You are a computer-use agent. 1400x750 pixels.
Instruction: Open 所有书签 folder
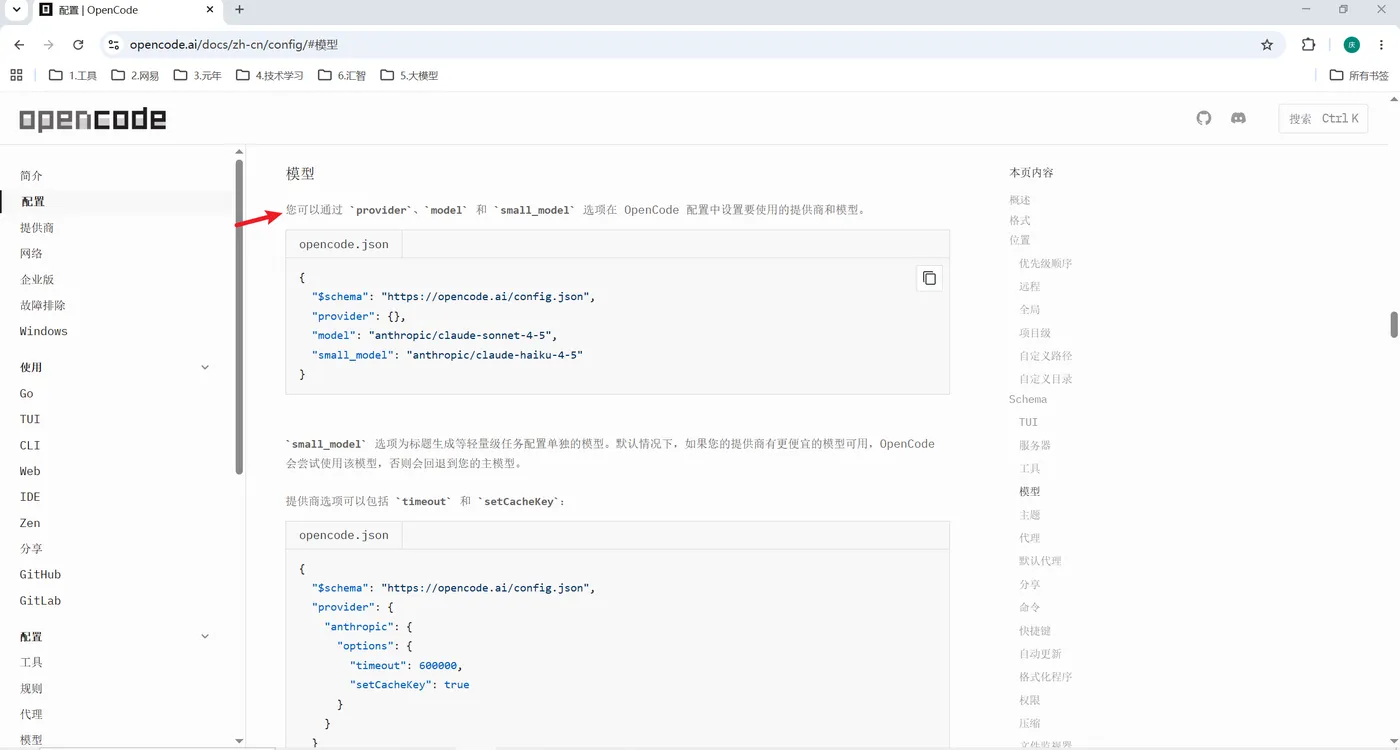coord(1359,75)
